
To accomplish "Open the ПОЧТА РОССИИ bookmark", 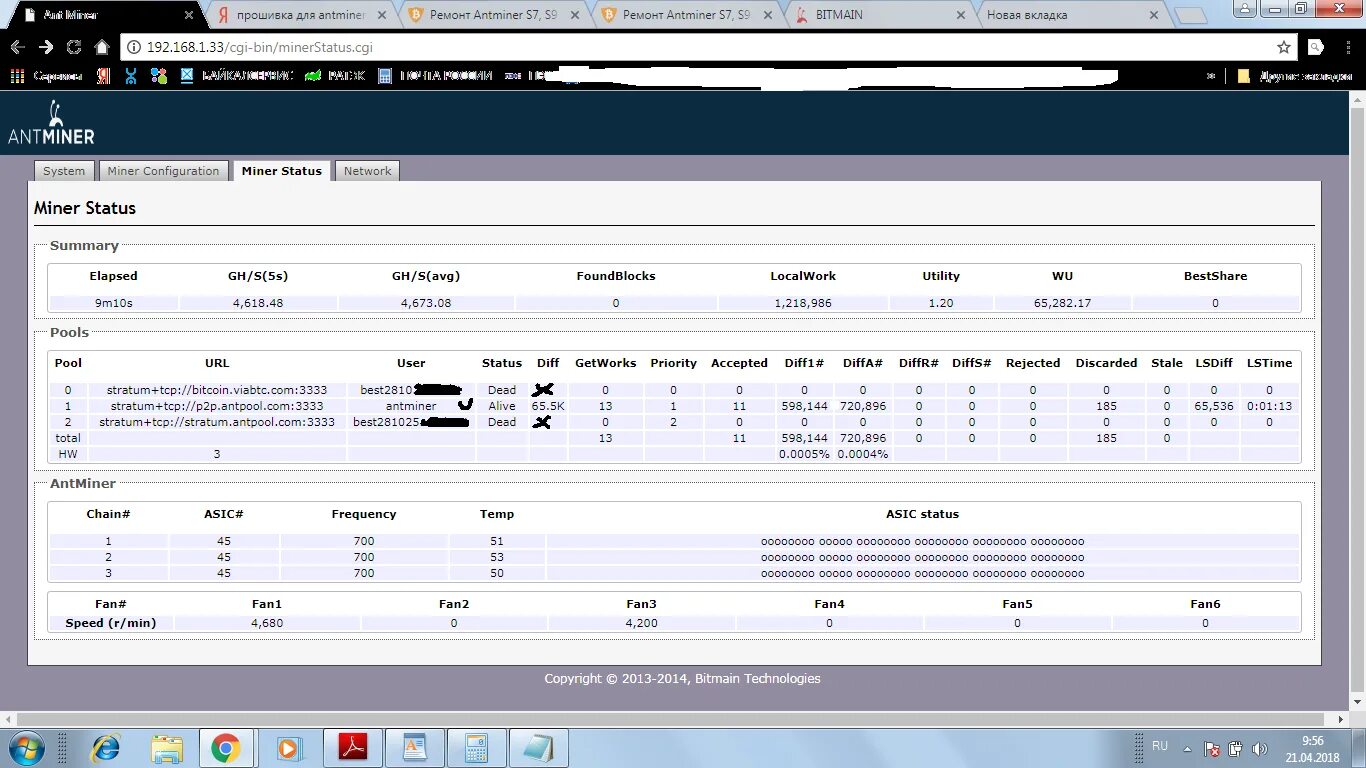I will [435, 75].
